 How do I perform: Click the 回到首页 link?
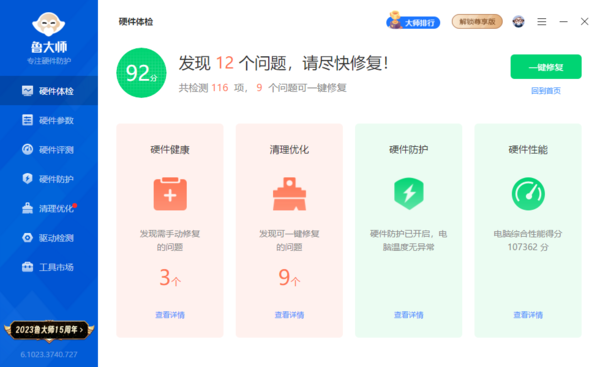pyautogui.click(x=546, y=91)
